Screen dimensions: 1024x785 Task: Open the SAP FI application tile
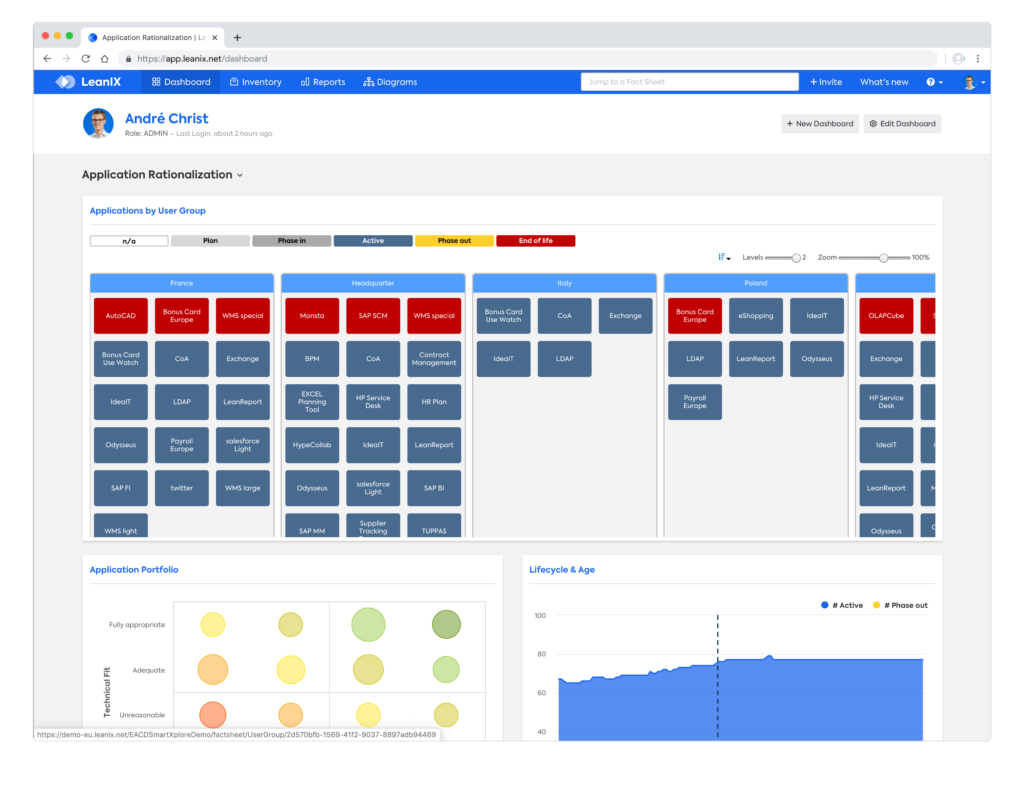point(121,488)
